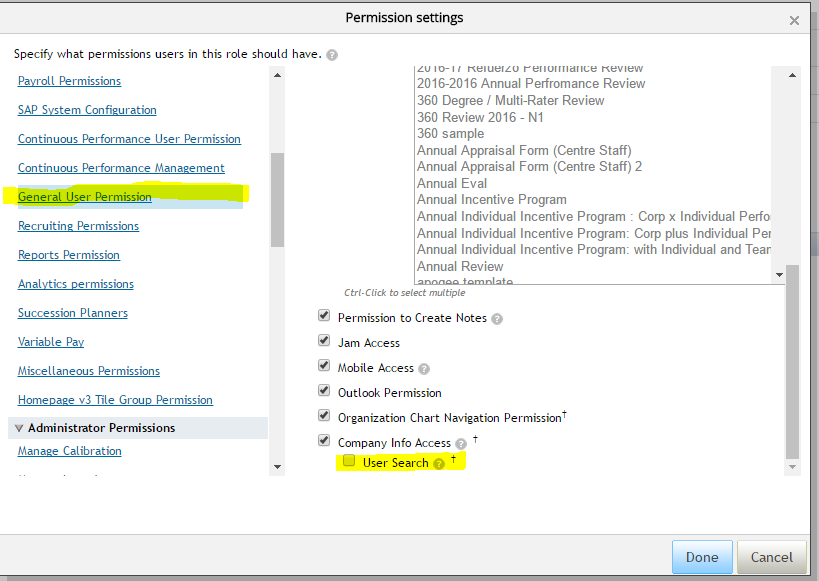819x581 pixels.
Task: Select 360 sample template
Action: click(x=450, y=134)
